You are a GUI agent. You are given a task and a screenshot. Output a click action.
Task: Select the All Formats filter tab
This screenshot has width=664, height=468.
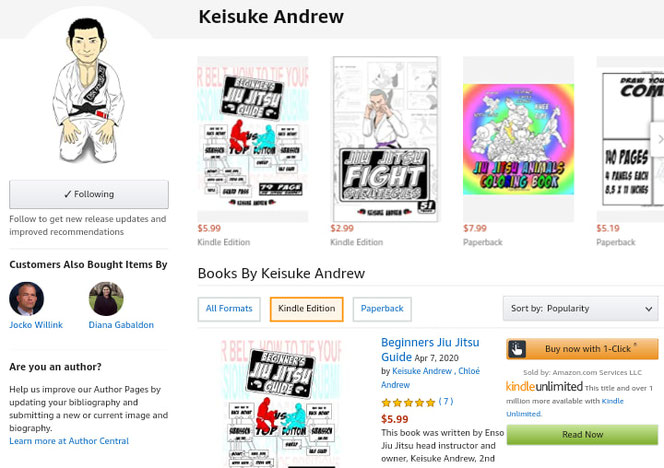(x=229, y=309)
